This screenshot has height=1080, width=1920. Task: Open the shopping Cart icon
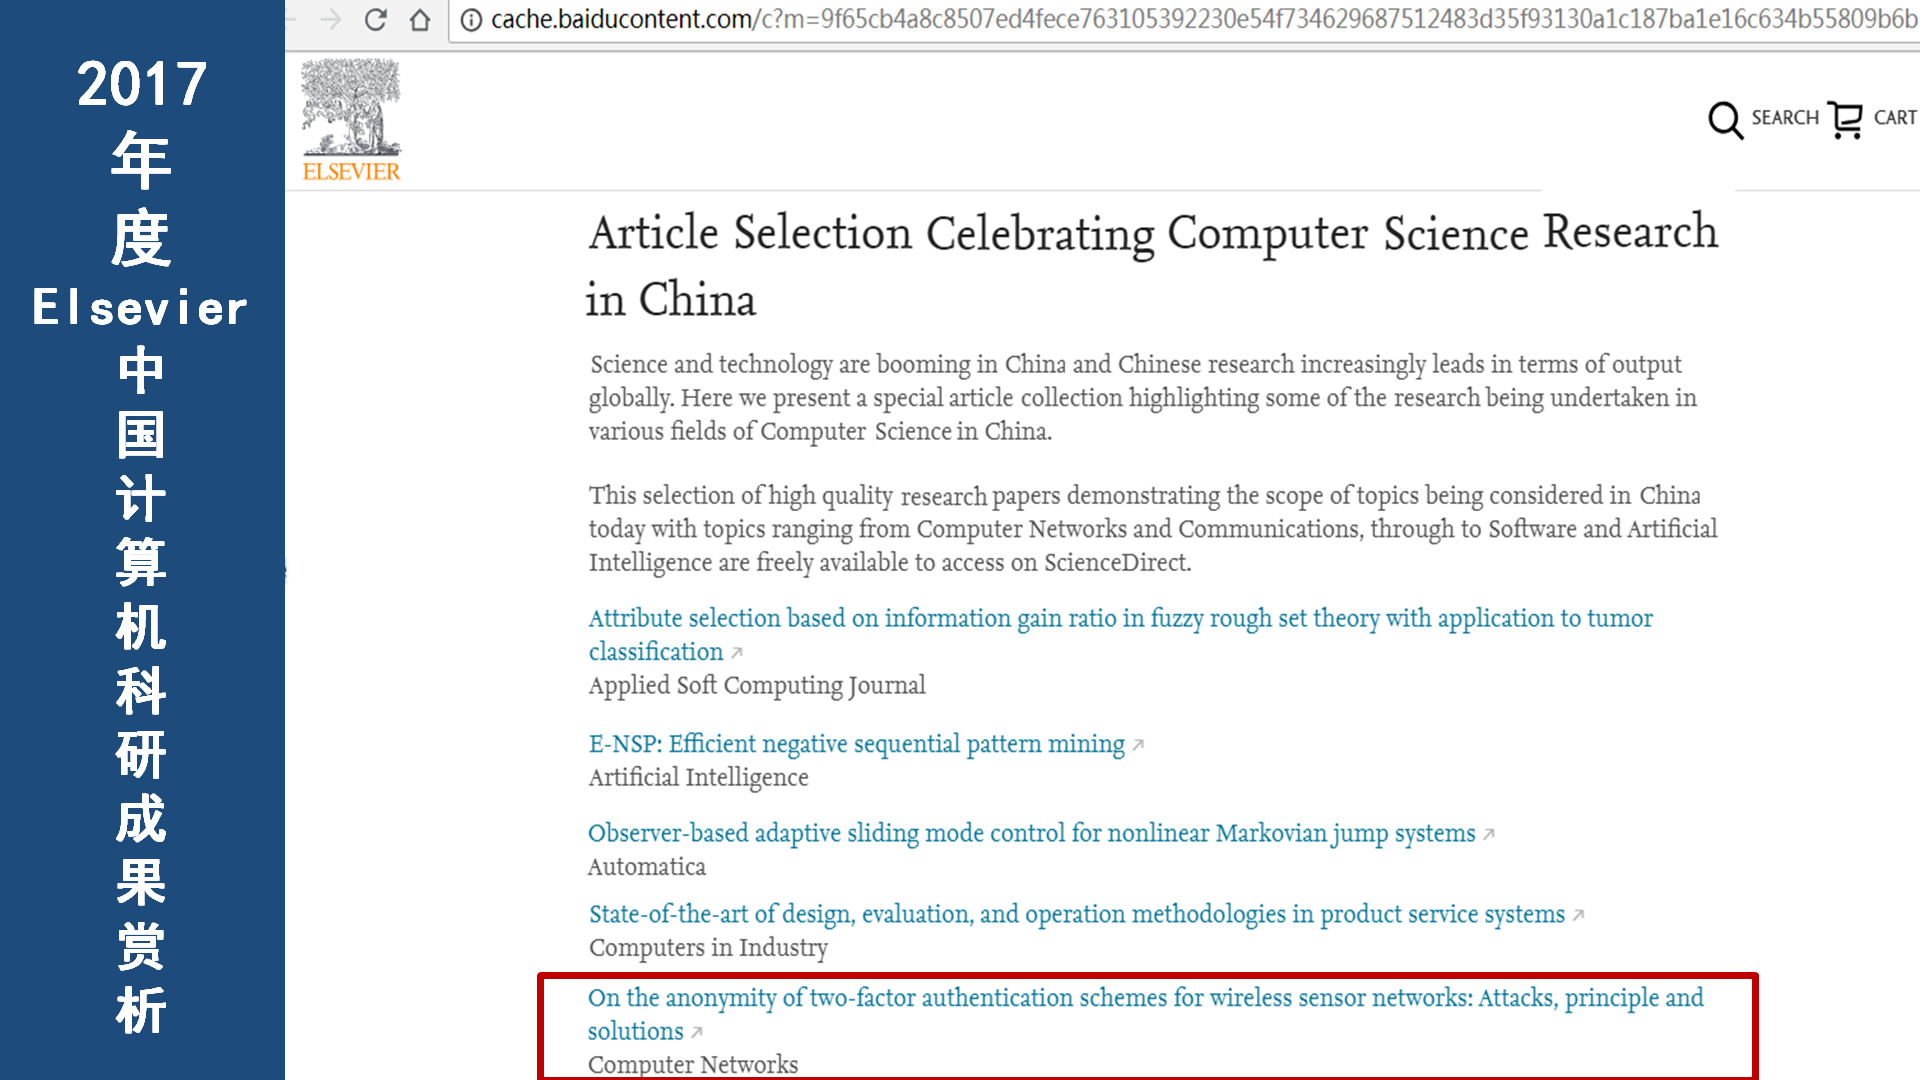[x=1845, y=120]
